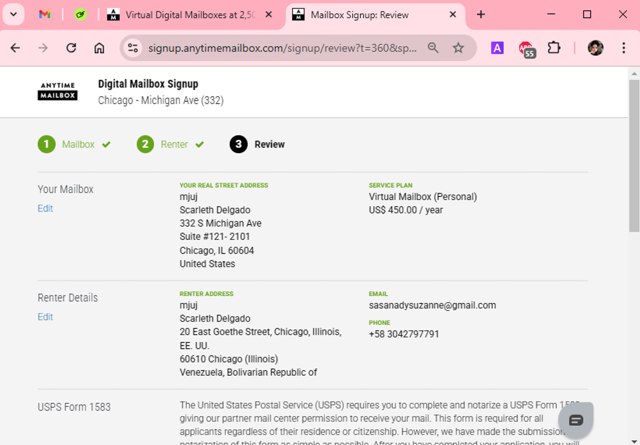Open the Gmail pinned tab
The width and height of the screenshot is (640, 445).
point(44,15)
